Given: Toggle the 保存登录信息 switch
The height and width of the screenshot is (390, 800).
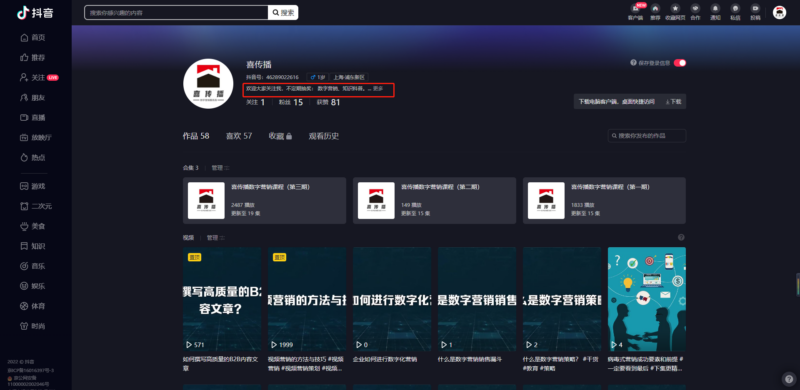Looking at the screenshot, I should tap(680, 63).
